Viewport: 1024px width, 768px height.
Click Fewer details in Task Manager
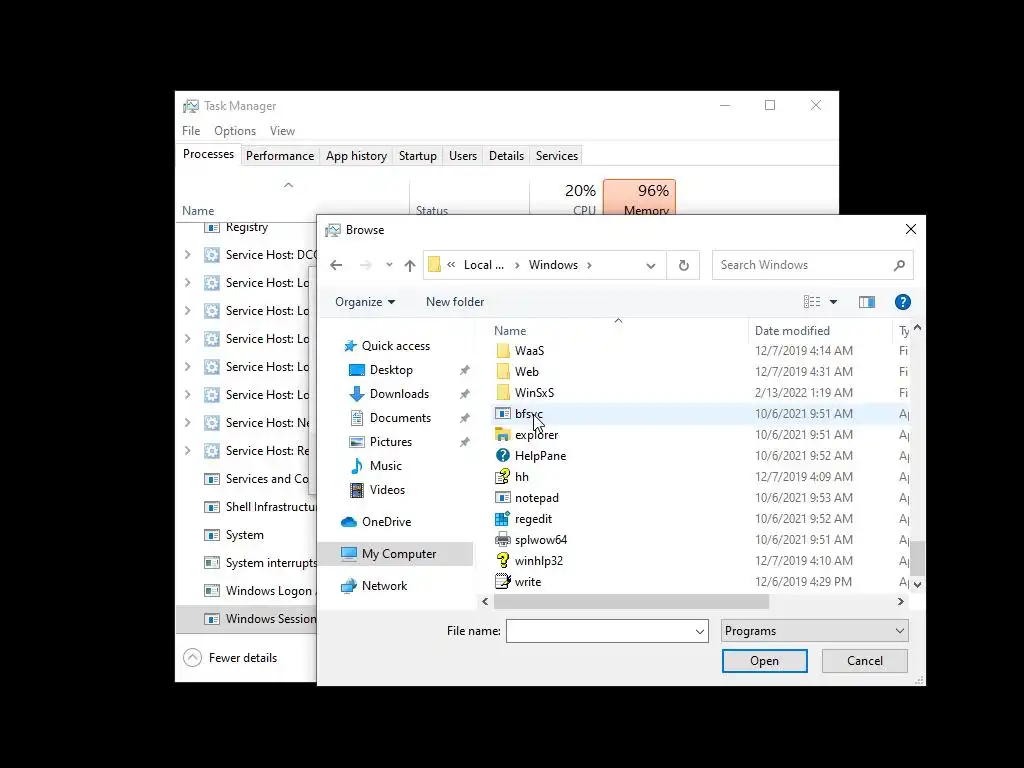[230, 658]
